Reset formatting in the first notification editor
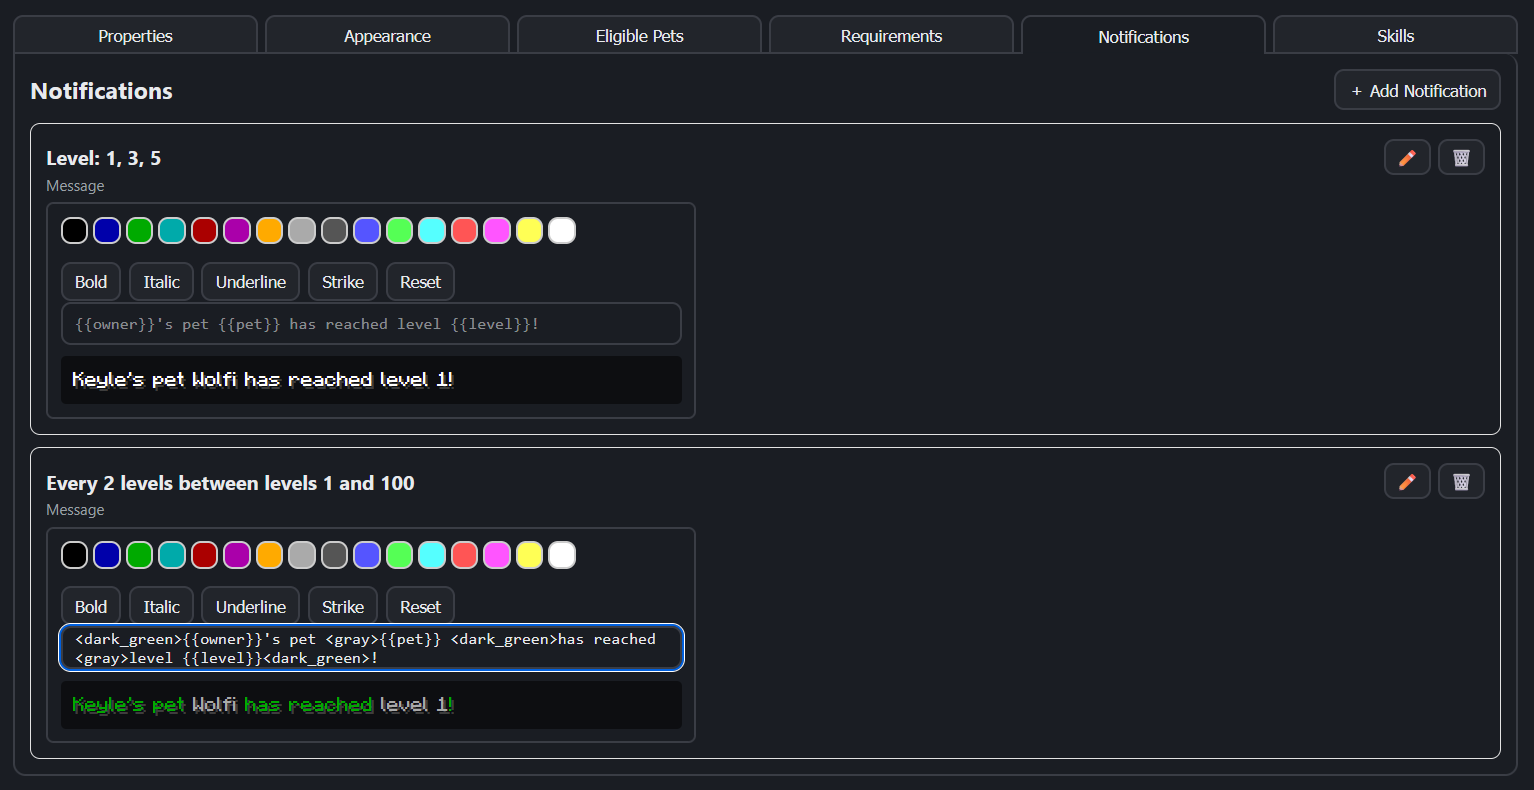 420,282
